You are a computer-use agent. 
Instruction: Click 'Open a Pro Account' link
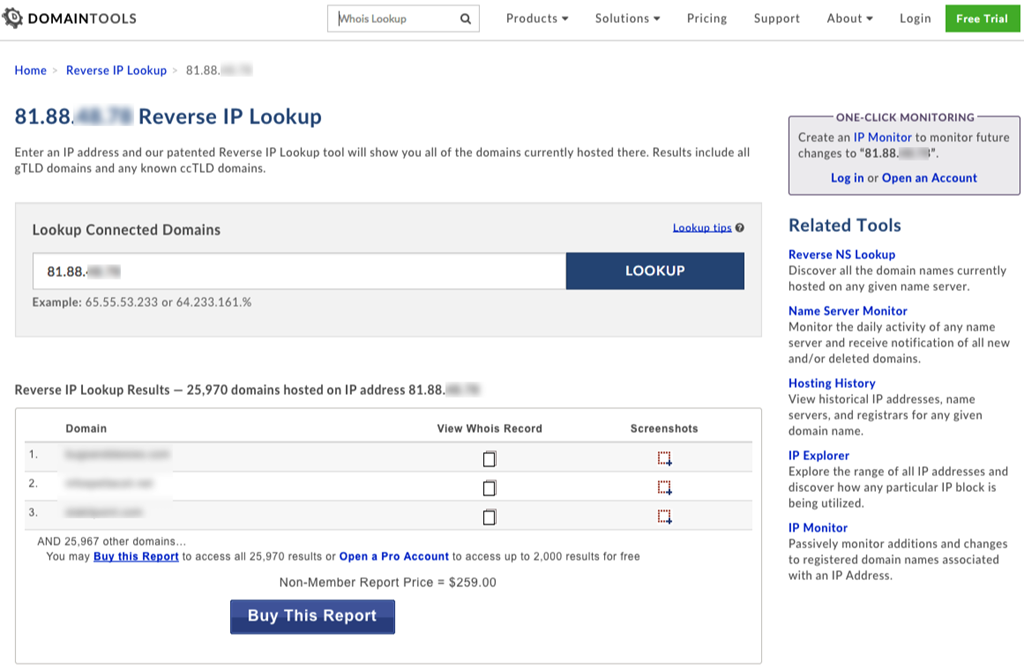pyautogui.click(x=394, y=557)
